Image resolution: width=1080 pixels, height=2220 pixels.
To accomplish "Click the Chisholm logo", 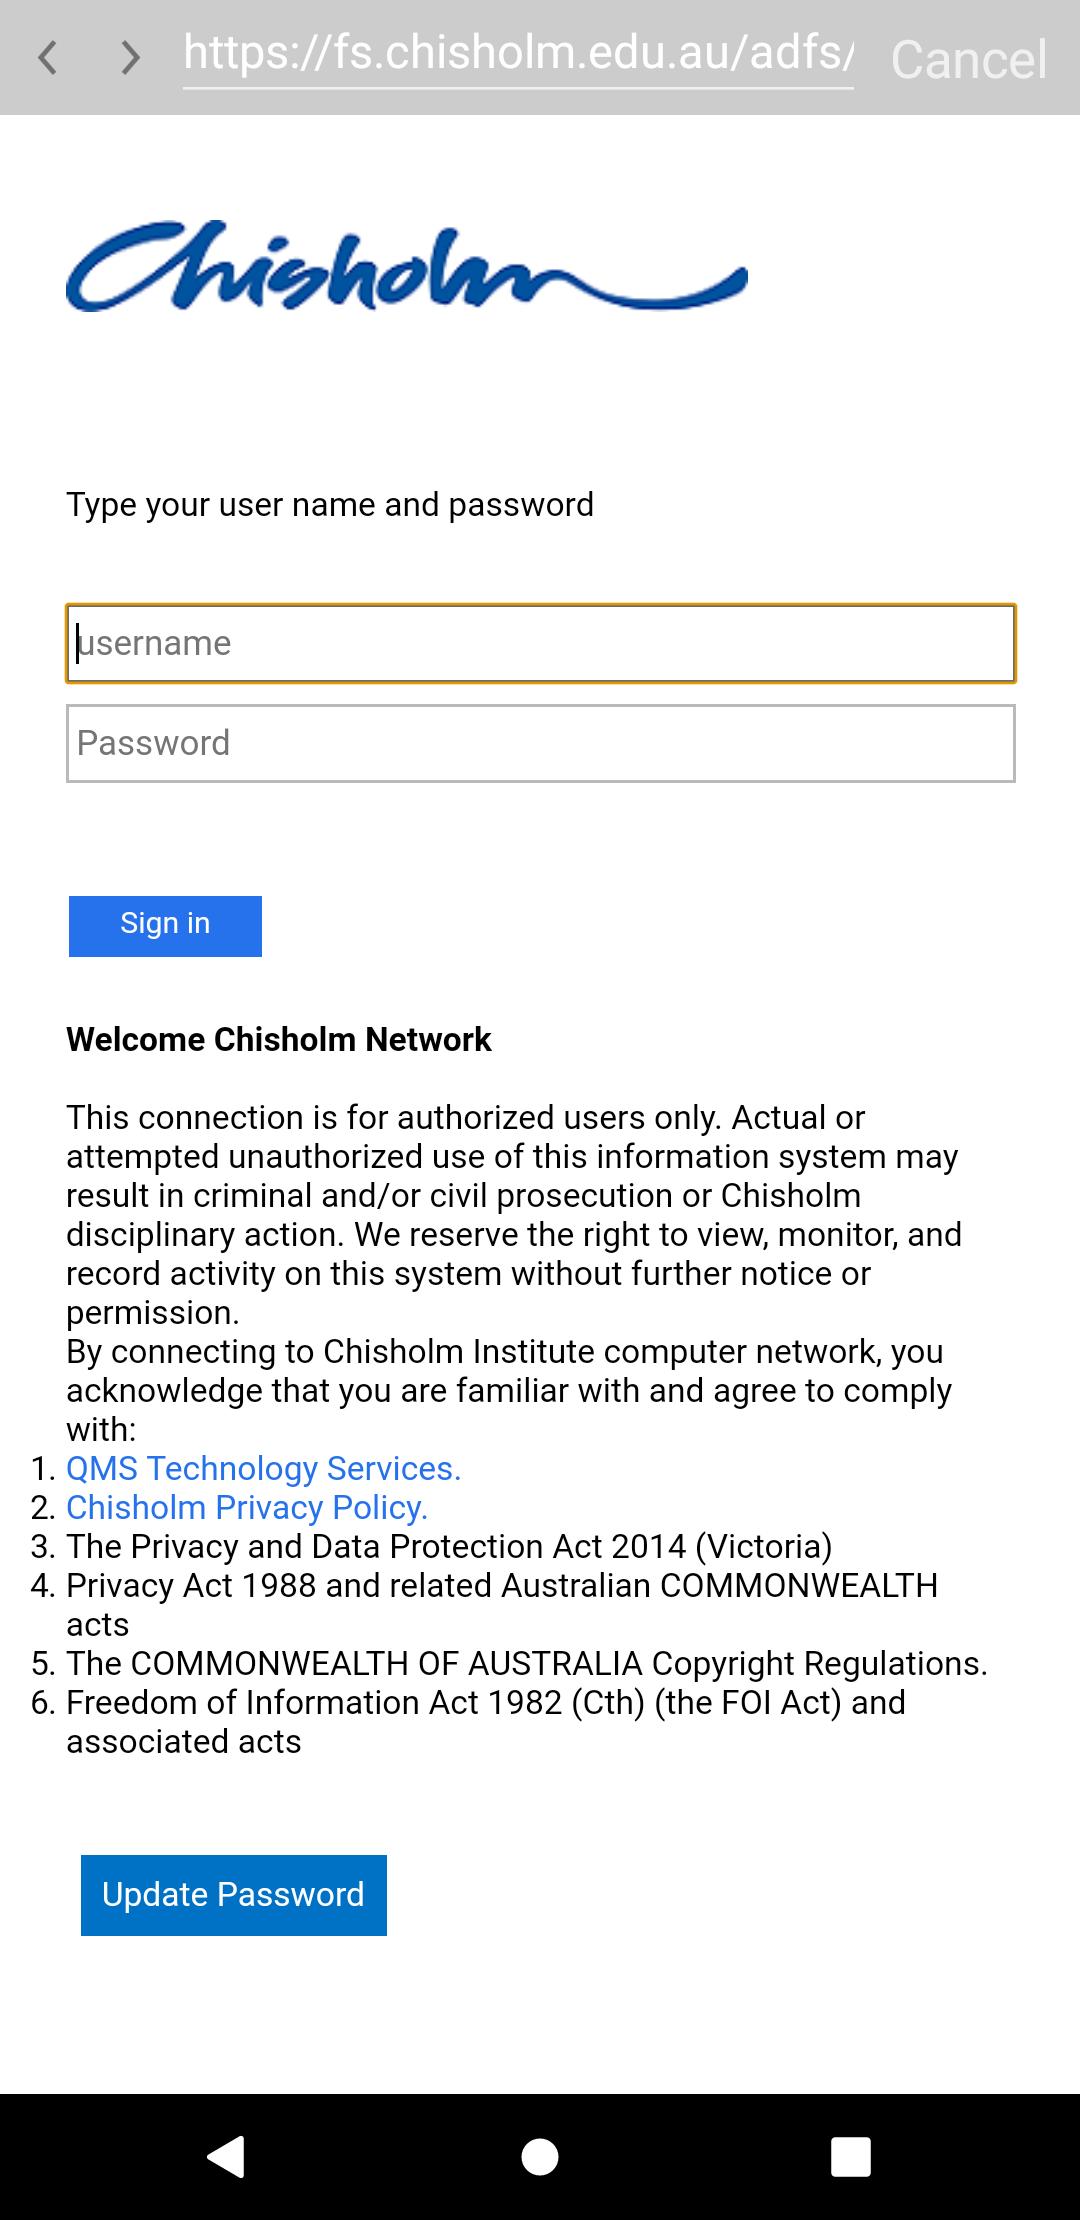I will 406,266.
